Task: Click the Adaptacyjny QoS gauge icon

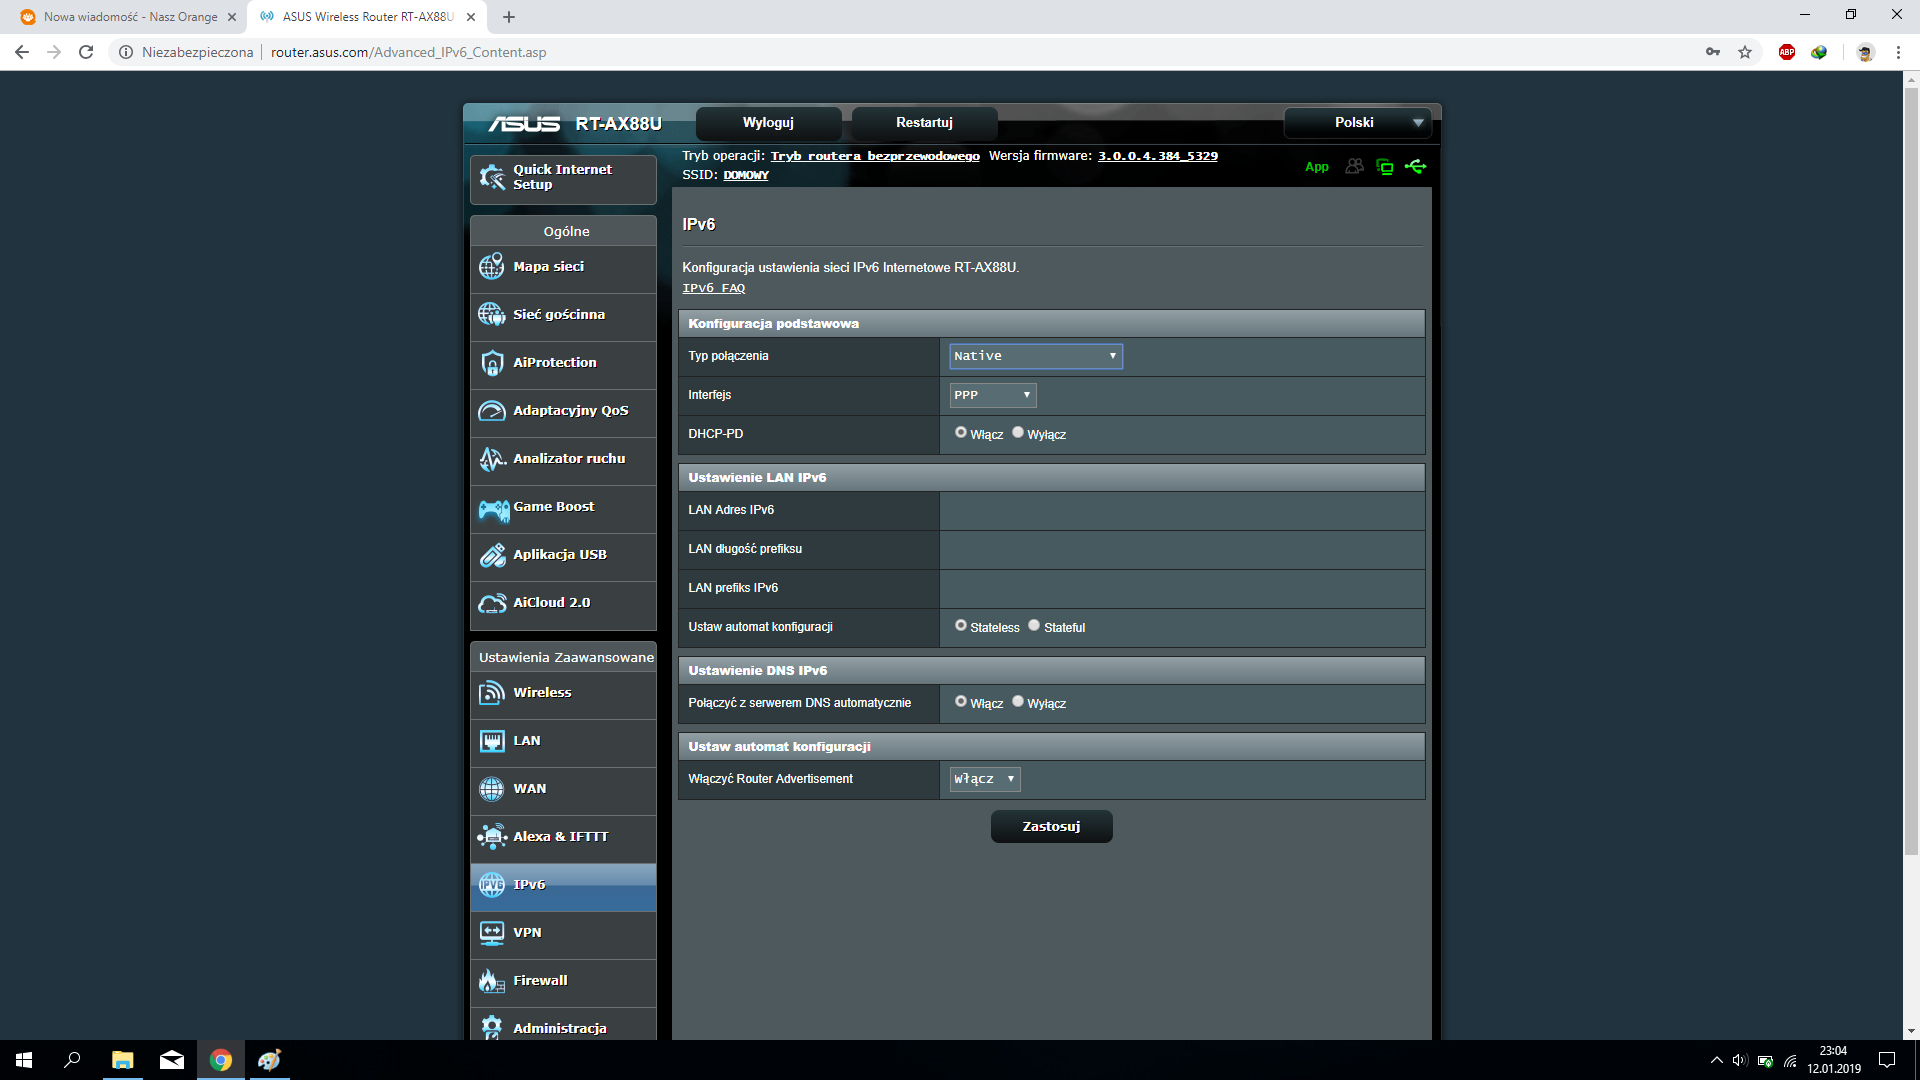Action: [x=492, y=411]
